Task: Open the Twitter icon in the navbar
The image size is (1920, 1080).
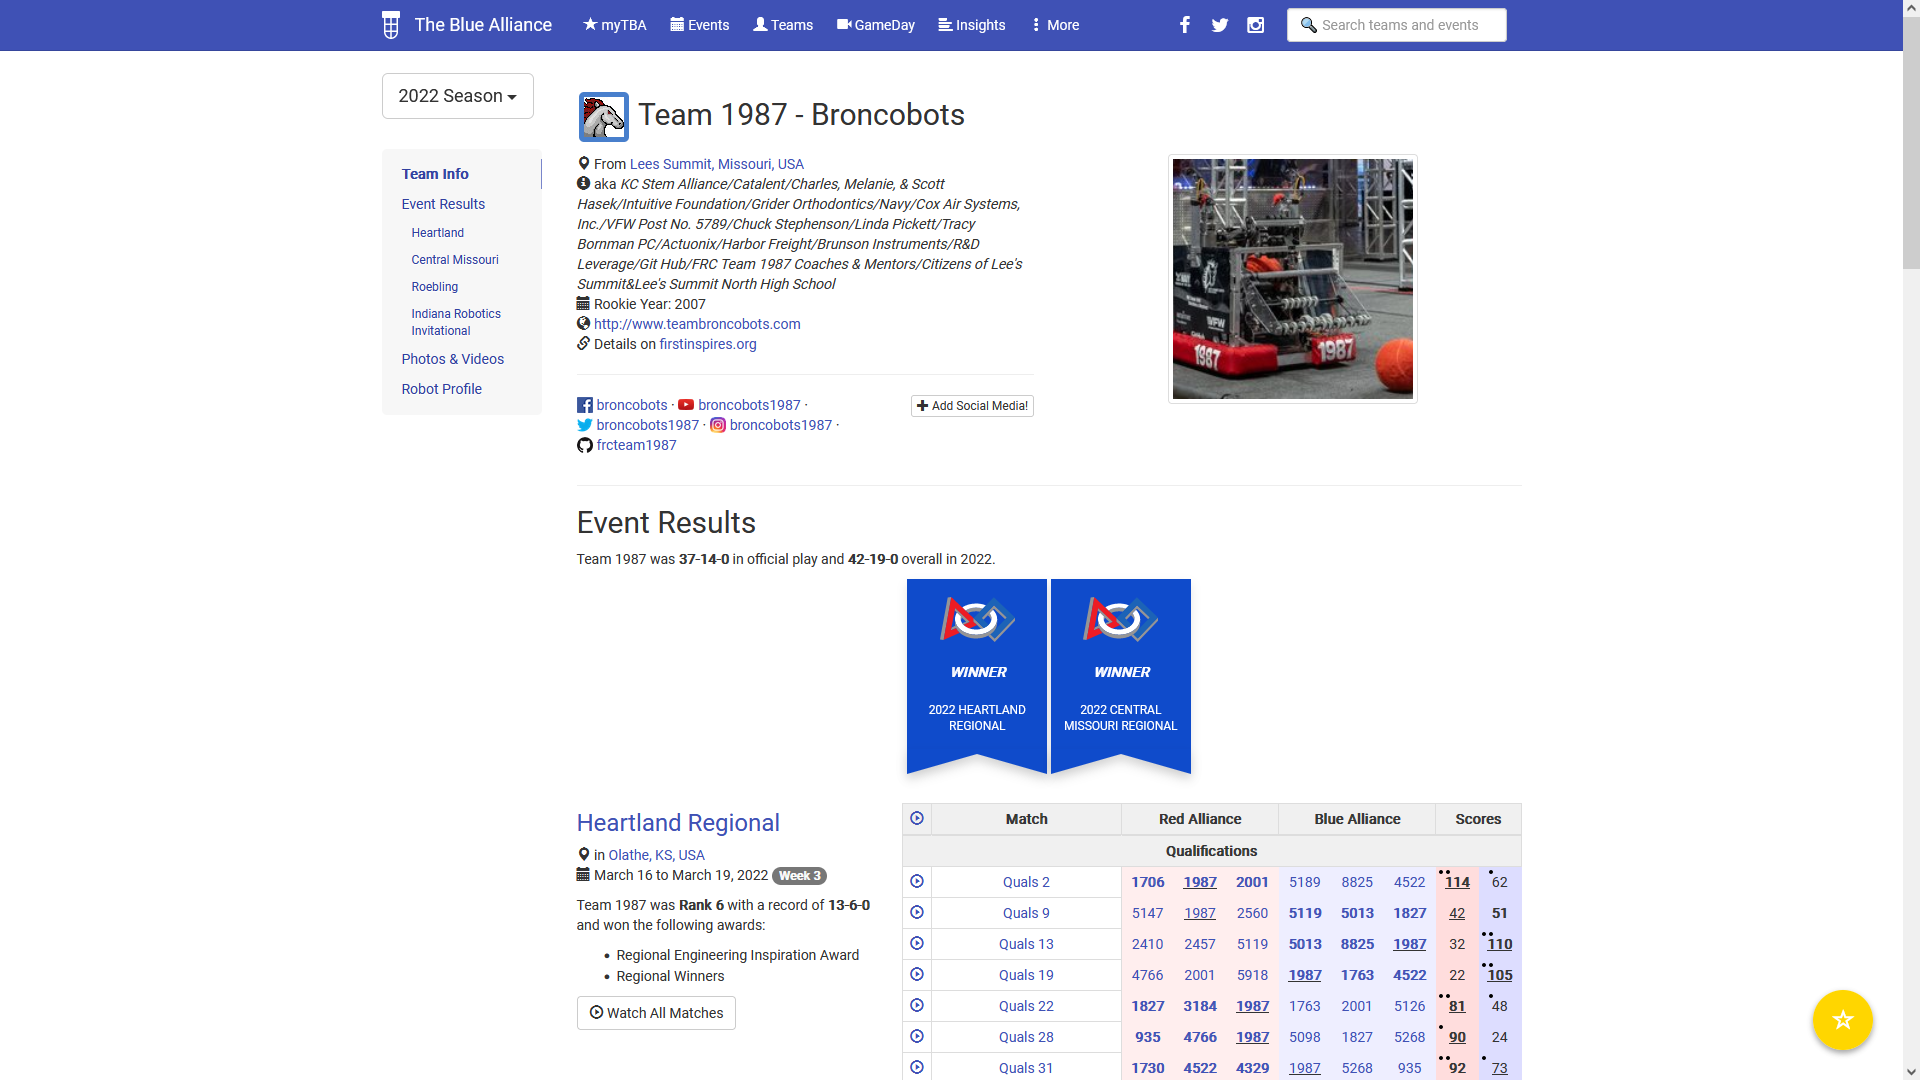Action: coord(1220,25)
